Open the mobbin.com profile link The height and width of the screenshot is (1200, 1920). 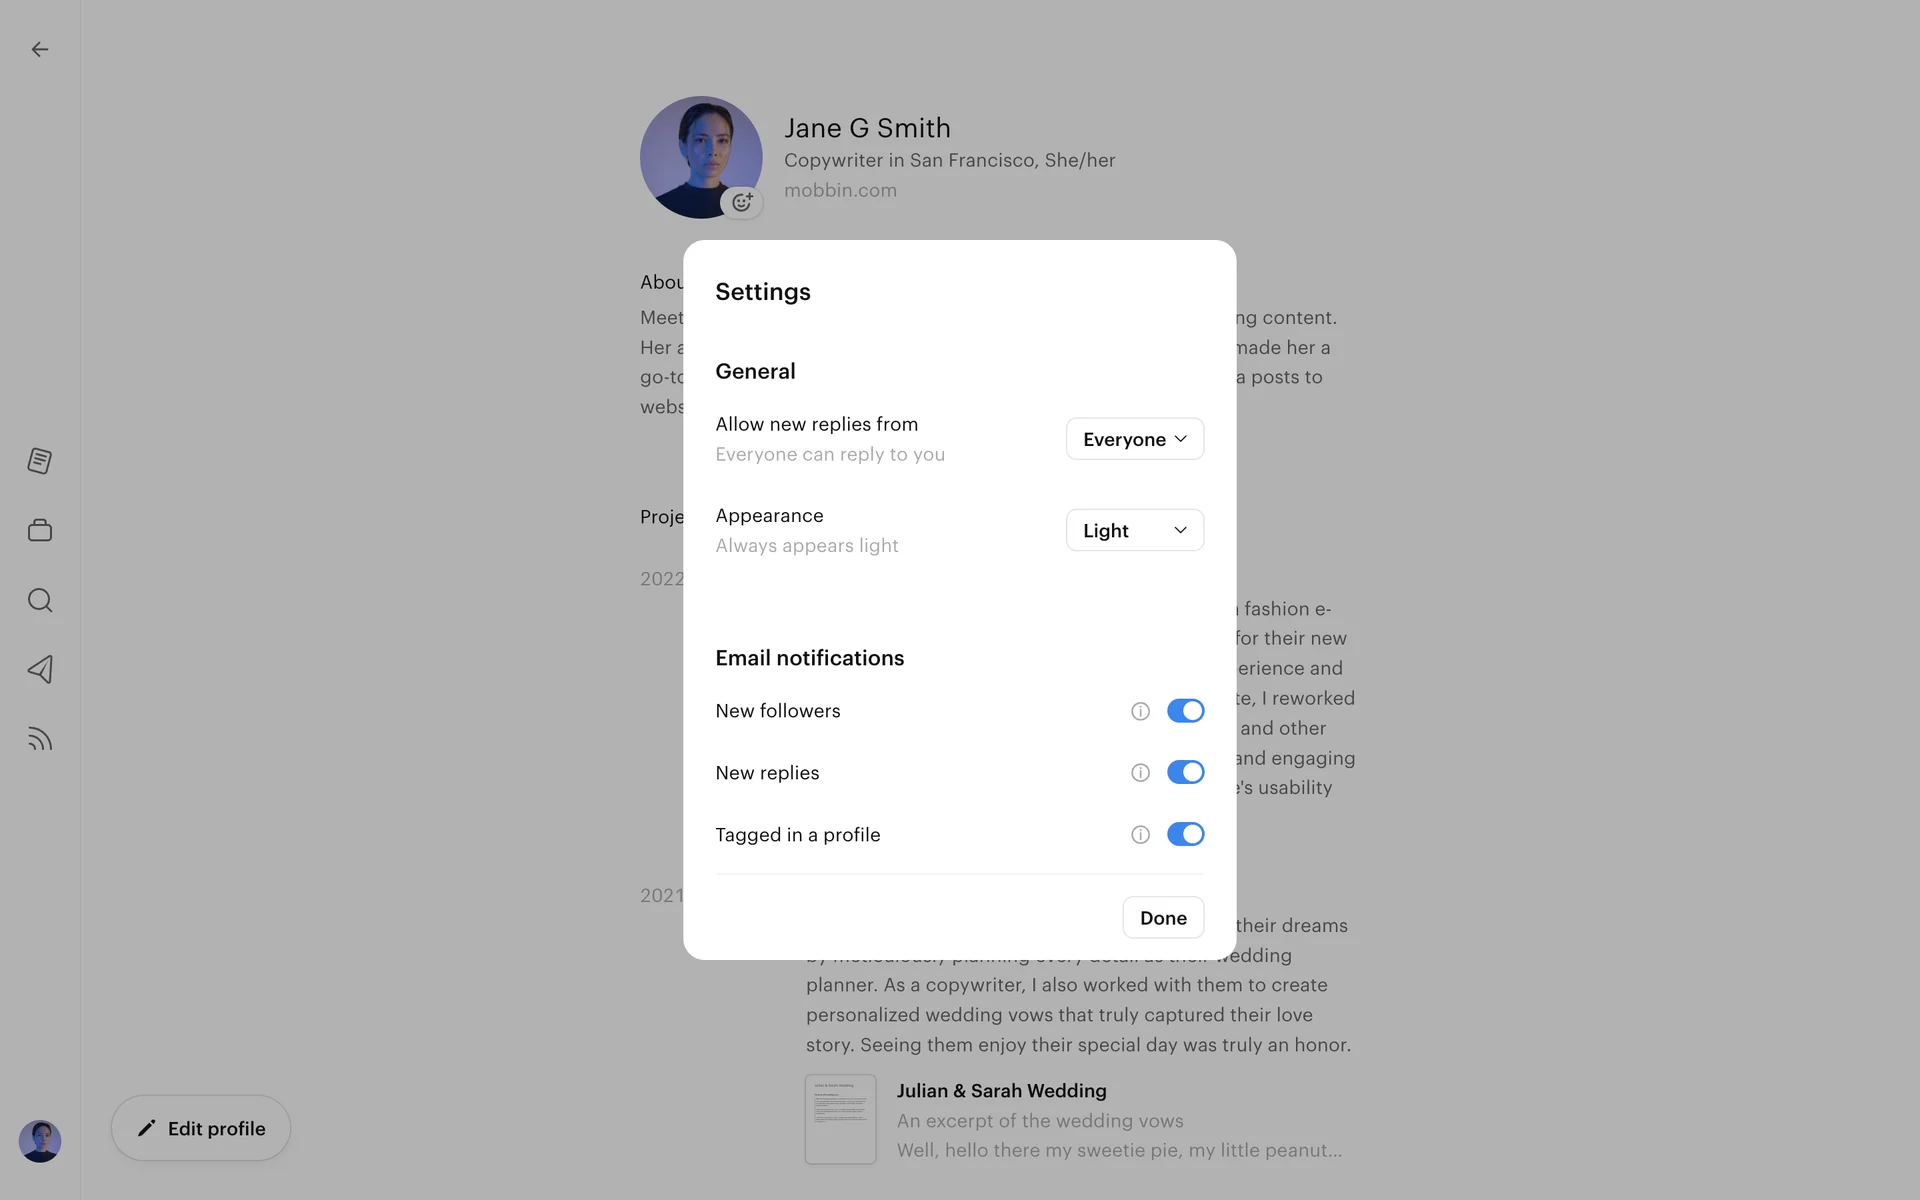pyautogui.click(x=840, y=190)
